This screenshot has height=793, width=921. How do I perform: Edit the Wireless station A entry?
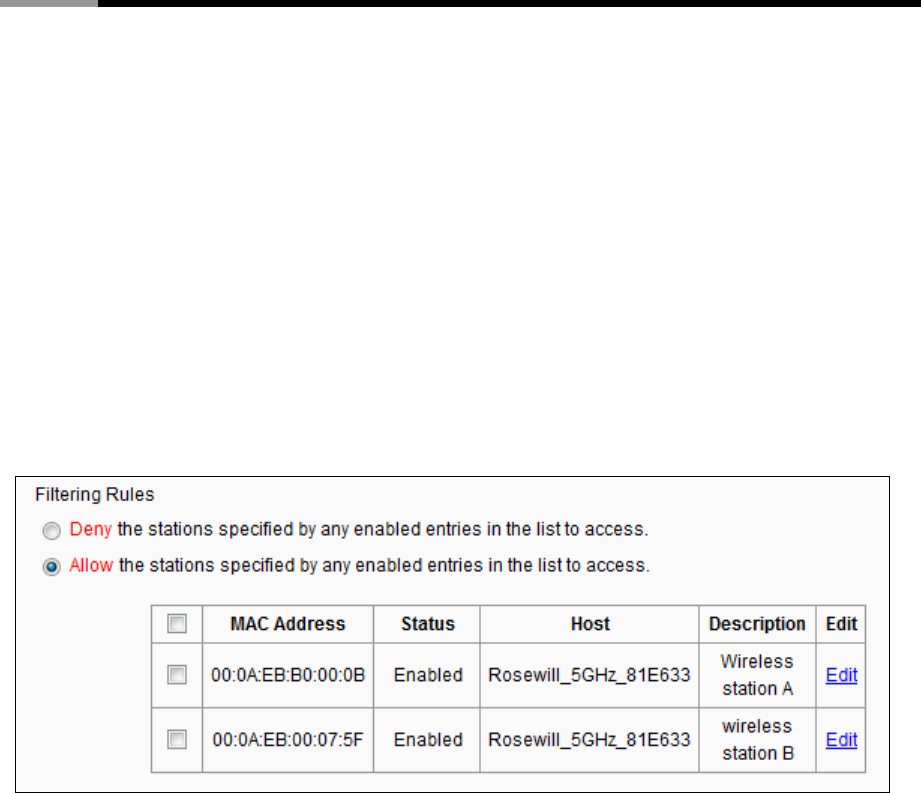pos(841,676)
